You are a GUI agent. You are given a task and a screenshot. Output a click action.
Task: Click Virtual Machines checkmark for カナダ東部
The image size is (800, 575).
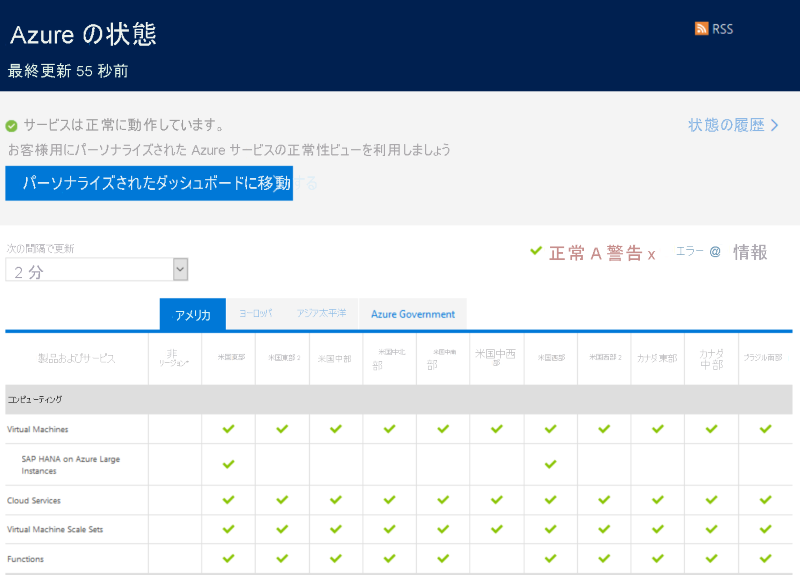pyautogui.click(x=658, y=429)
